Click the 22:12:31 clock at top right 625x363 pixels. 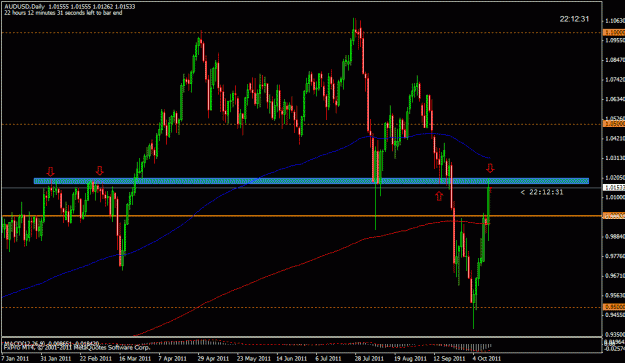click(574, 19)
